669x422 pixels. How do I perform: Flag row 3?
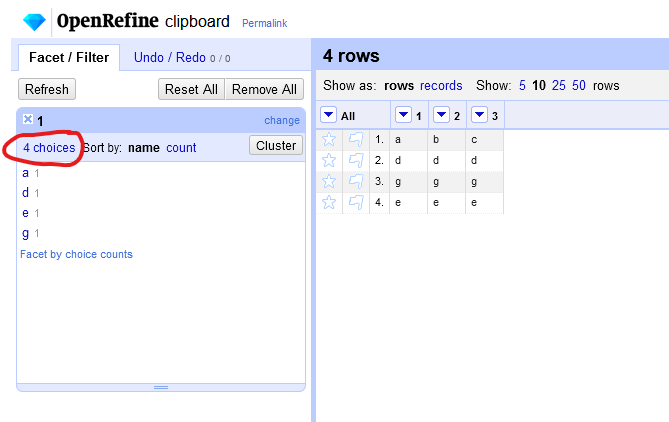coord(356,181)
